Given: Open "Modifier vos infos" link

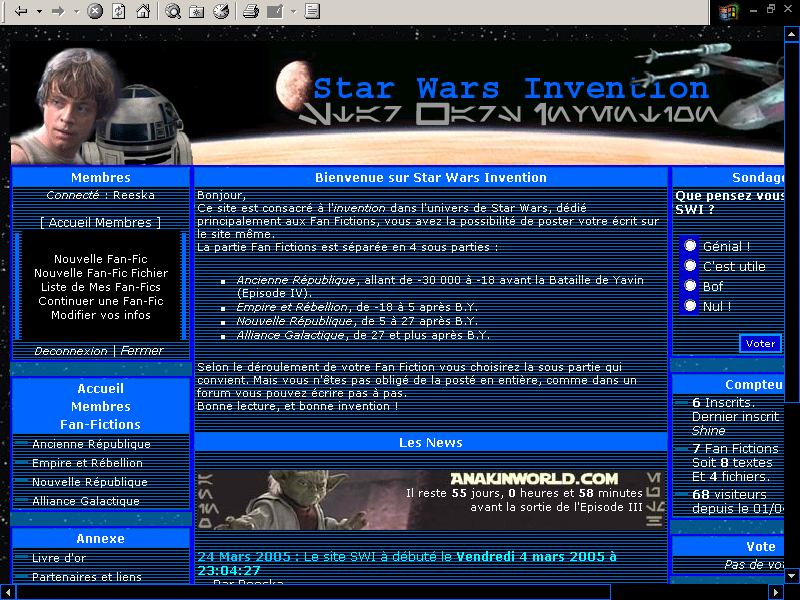Looking at the screenshot, I should pyautogui.click(x=101, y=315).
